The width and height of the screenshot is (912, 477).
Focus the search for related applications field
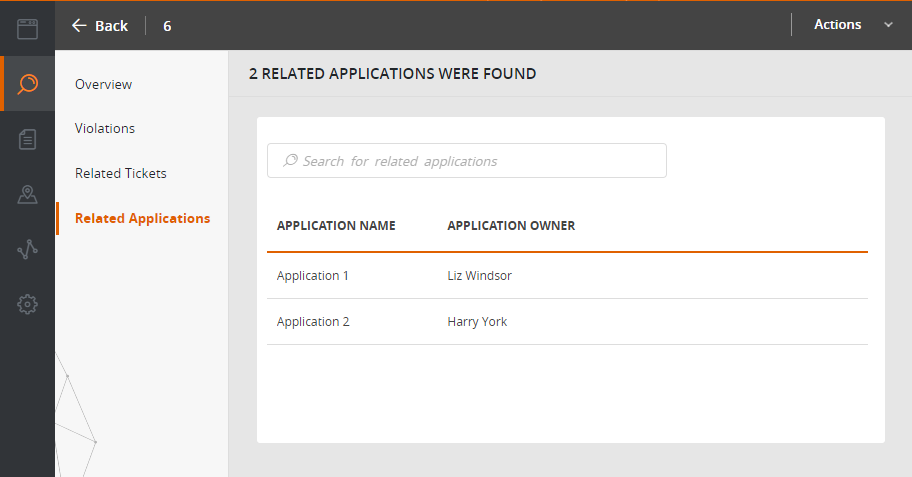pos(466,161)
